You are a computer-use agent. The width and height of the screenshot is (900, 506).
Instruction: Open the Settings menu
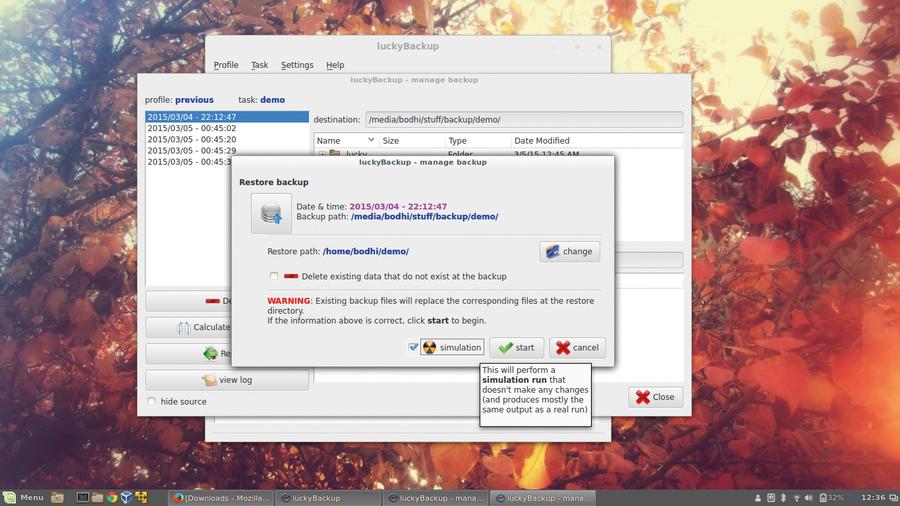point(297,65)
